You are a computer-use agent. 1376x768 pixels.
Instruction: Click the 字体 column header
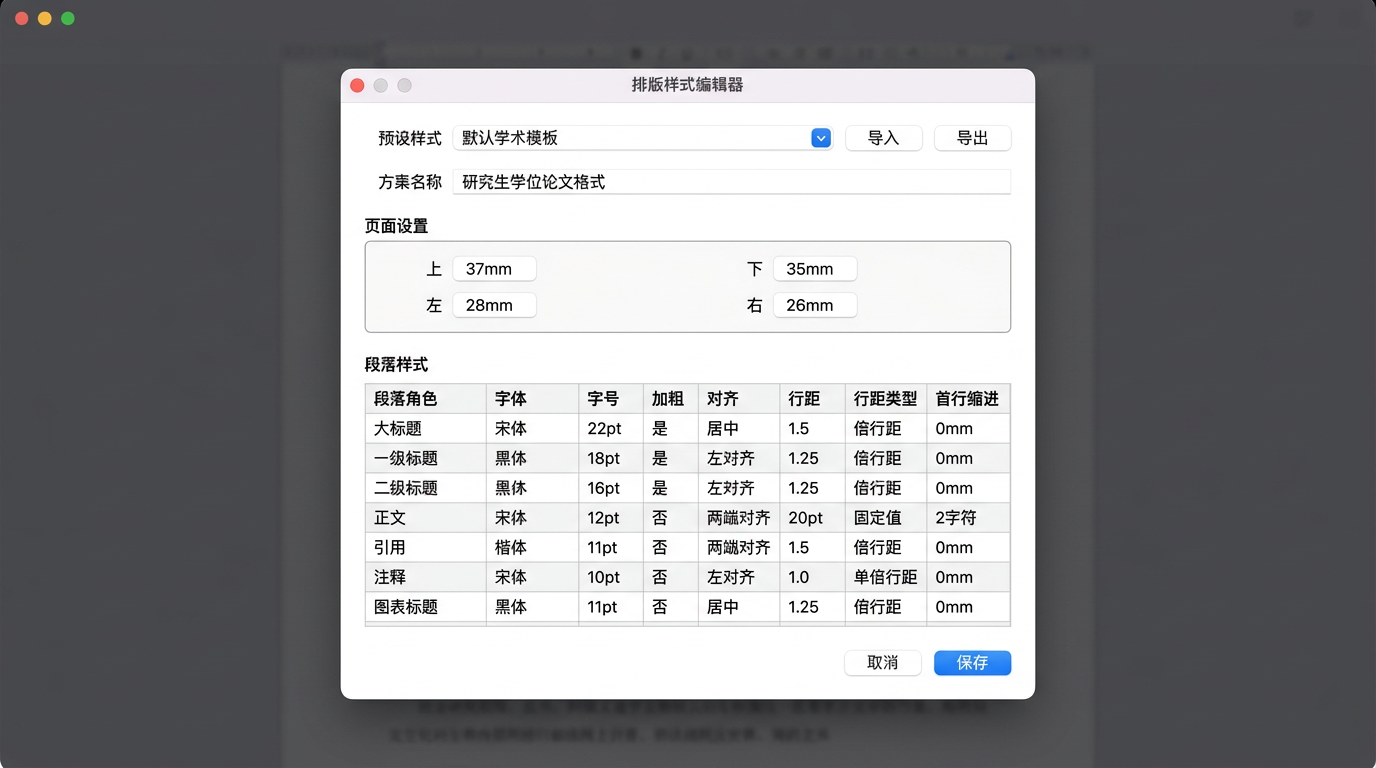coord(532,399)
